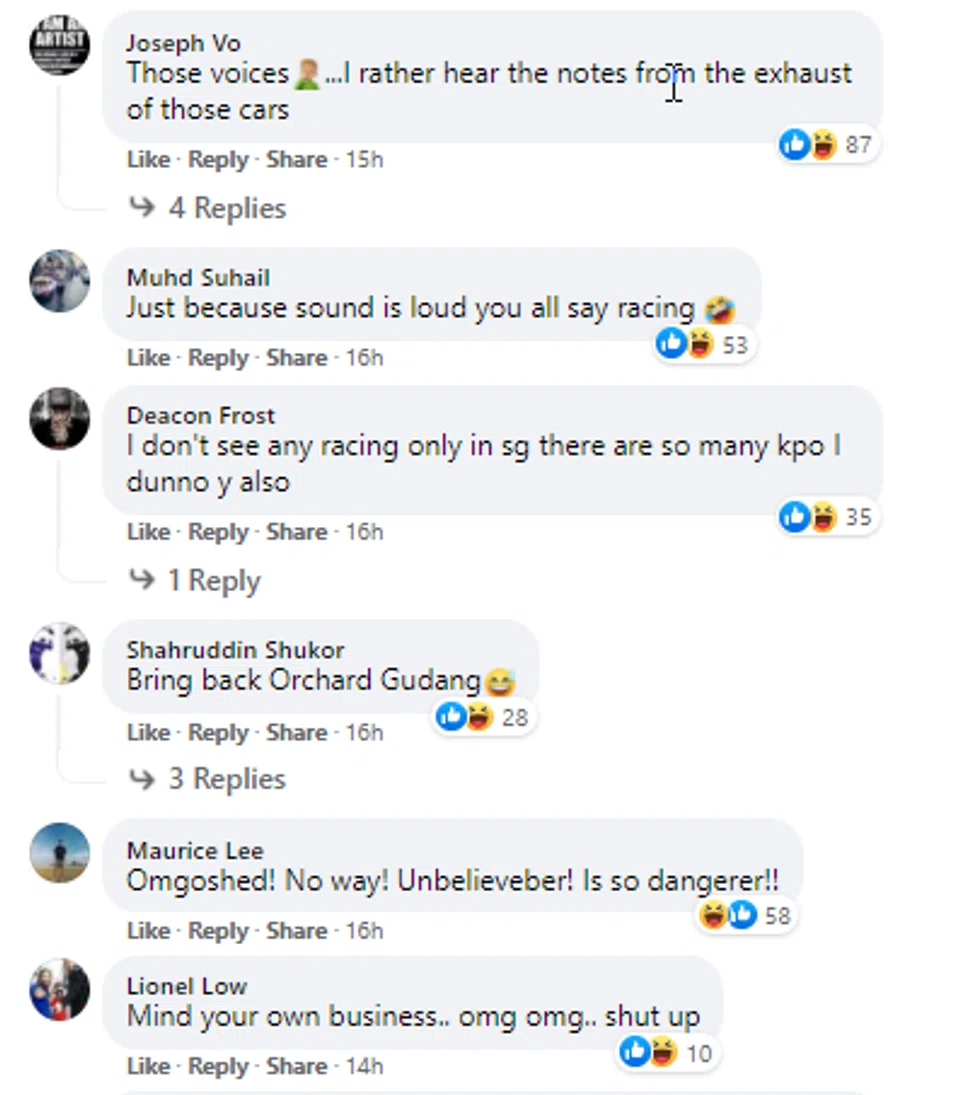Like Deacon Frost's comment

(148, 532)
